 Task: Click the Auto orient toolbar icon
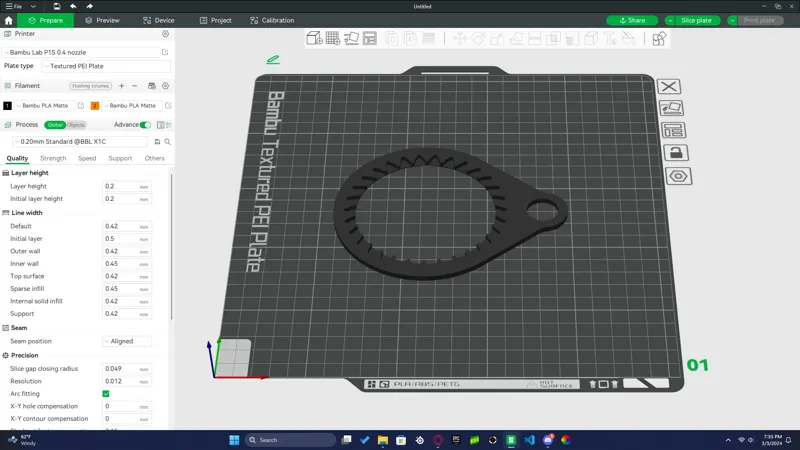pos(352,38)
